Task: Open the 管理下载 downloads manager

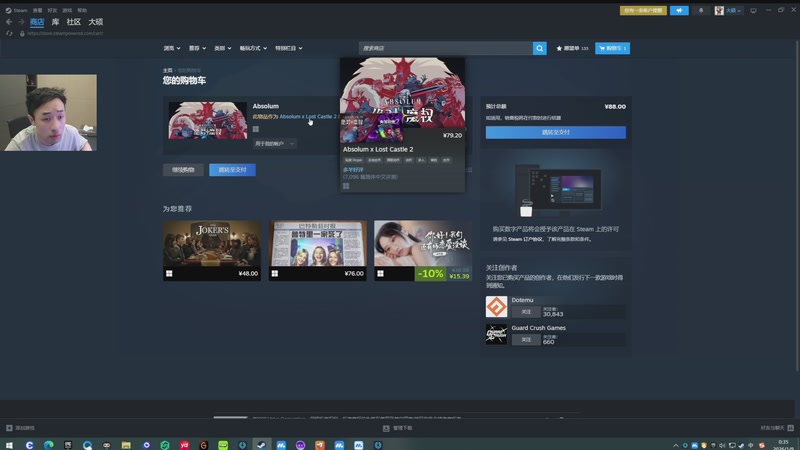Action: (398, 428)
